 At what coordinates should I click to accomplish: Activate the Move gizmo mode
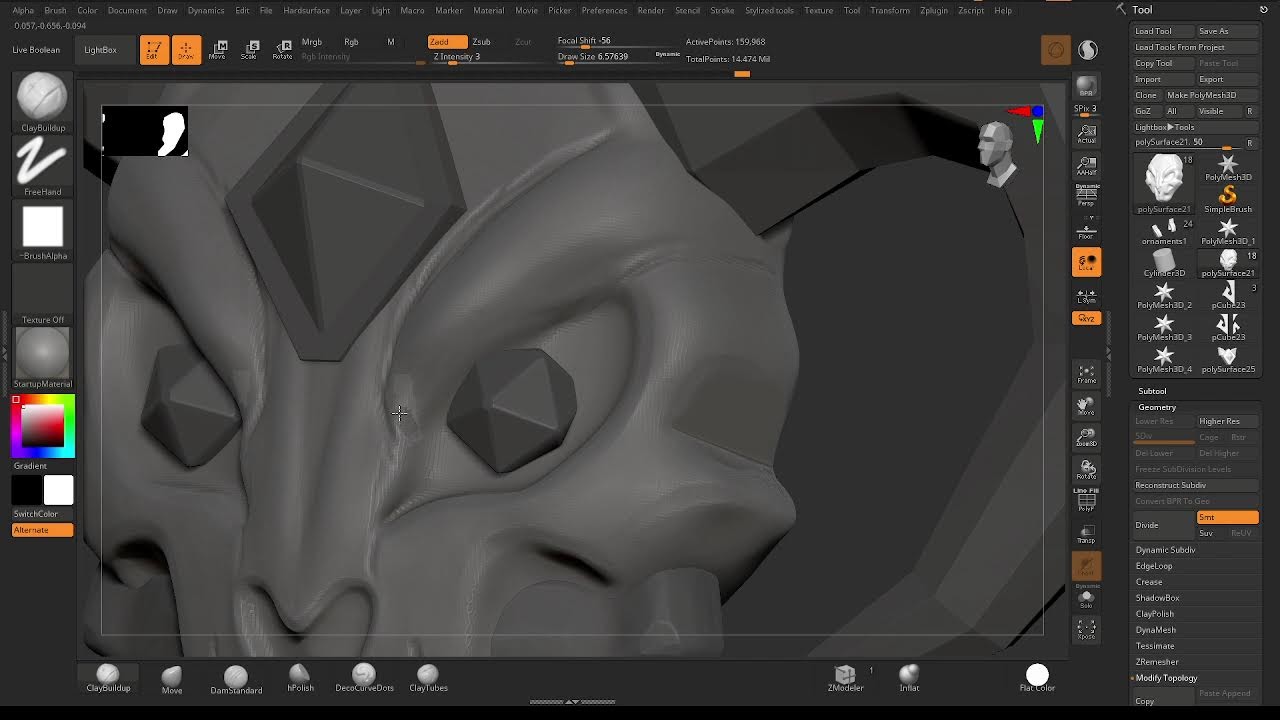point(218,49)
